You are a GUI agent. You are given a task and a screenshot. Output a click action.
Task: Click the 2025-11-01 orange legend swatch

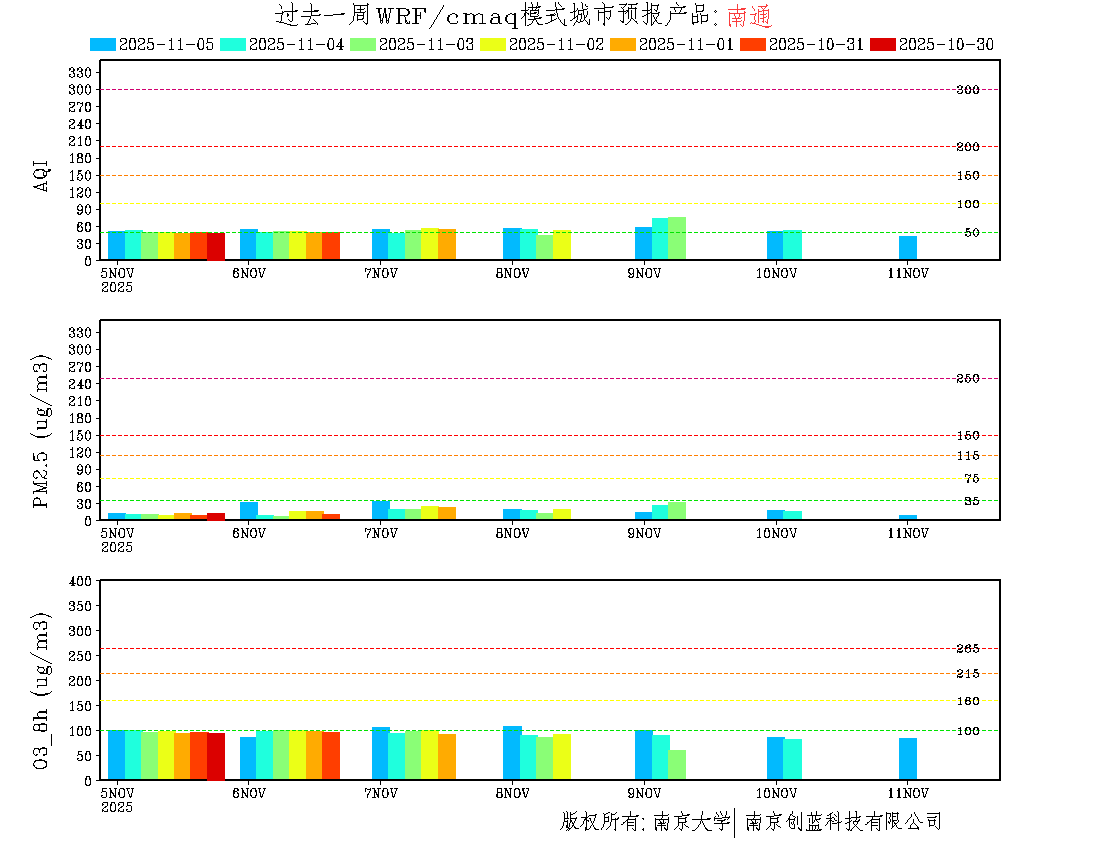623,44
